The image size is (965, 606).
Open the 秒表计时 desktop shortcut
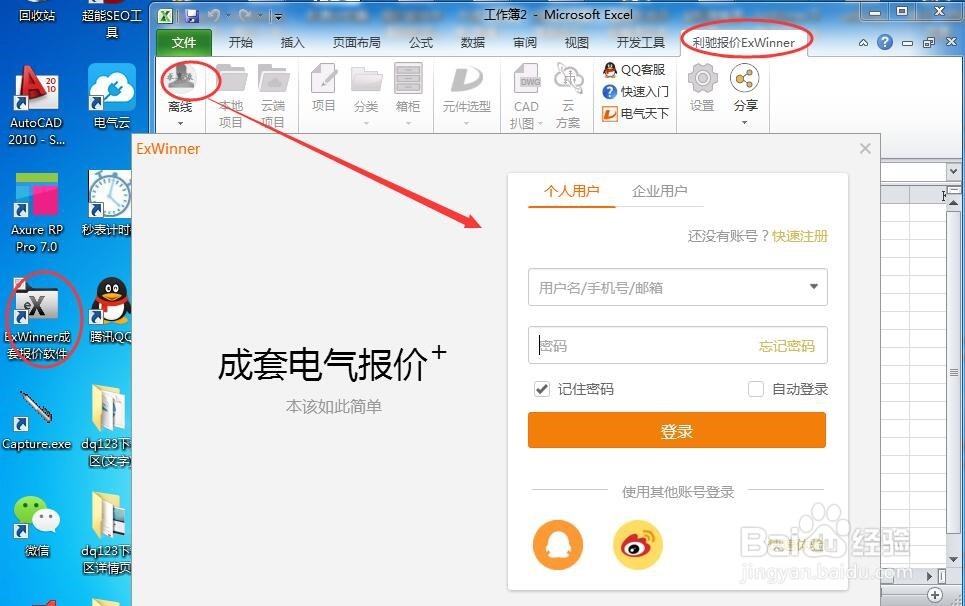[x=108, y=203]
